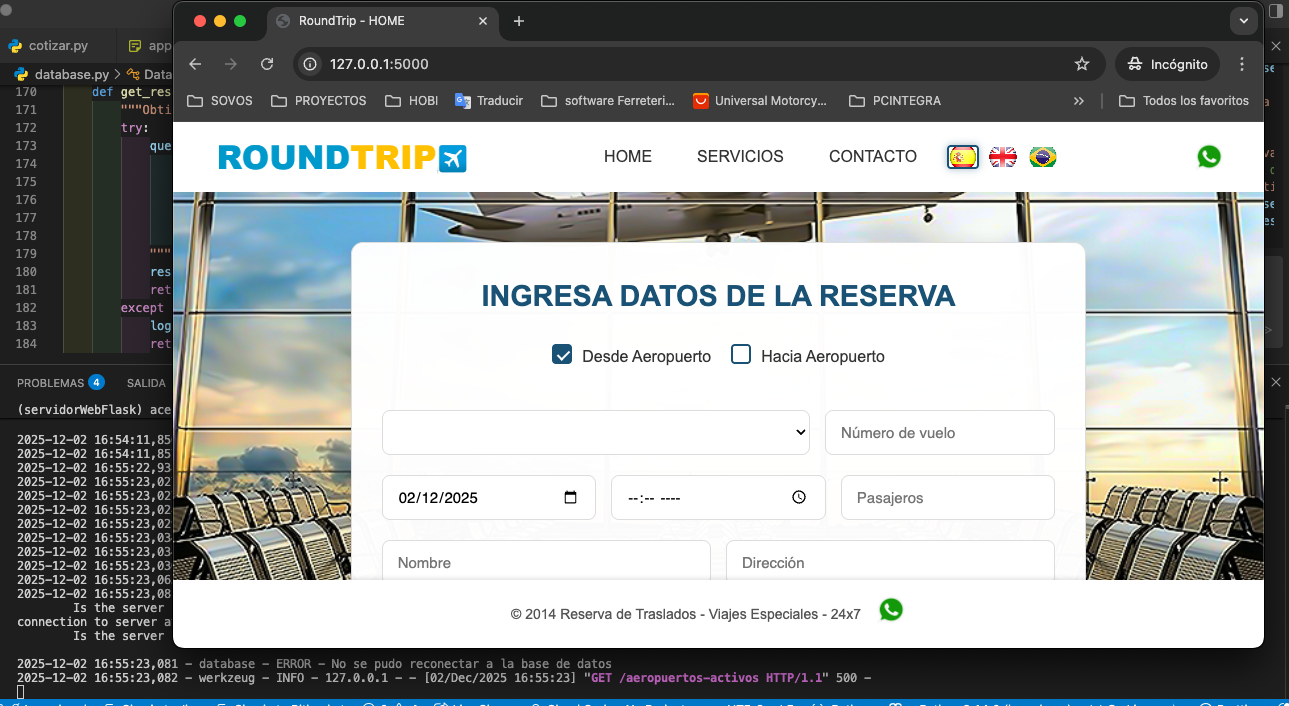Close the RoundTrip - HOME tab
This screenshot has height=706, width=1289.
click(484, 21)
